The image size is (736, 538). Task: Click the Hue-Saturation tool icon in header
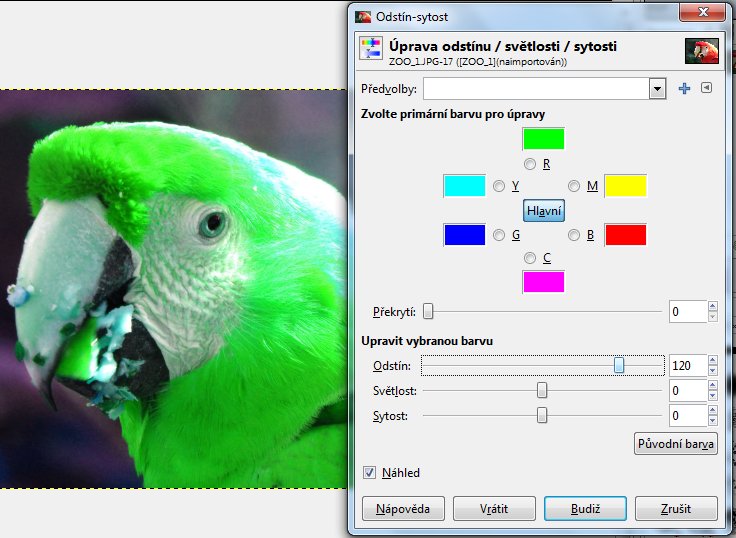(370, 48)
